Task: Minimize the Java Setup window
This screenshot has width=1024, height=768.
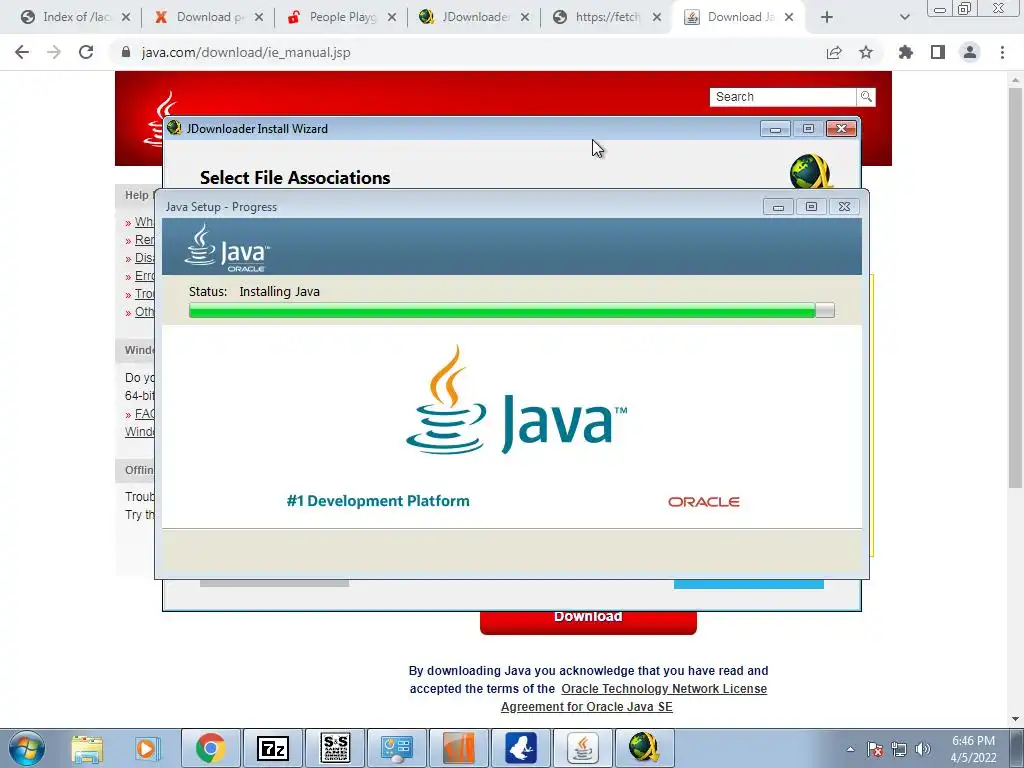Action: (778, 207)
